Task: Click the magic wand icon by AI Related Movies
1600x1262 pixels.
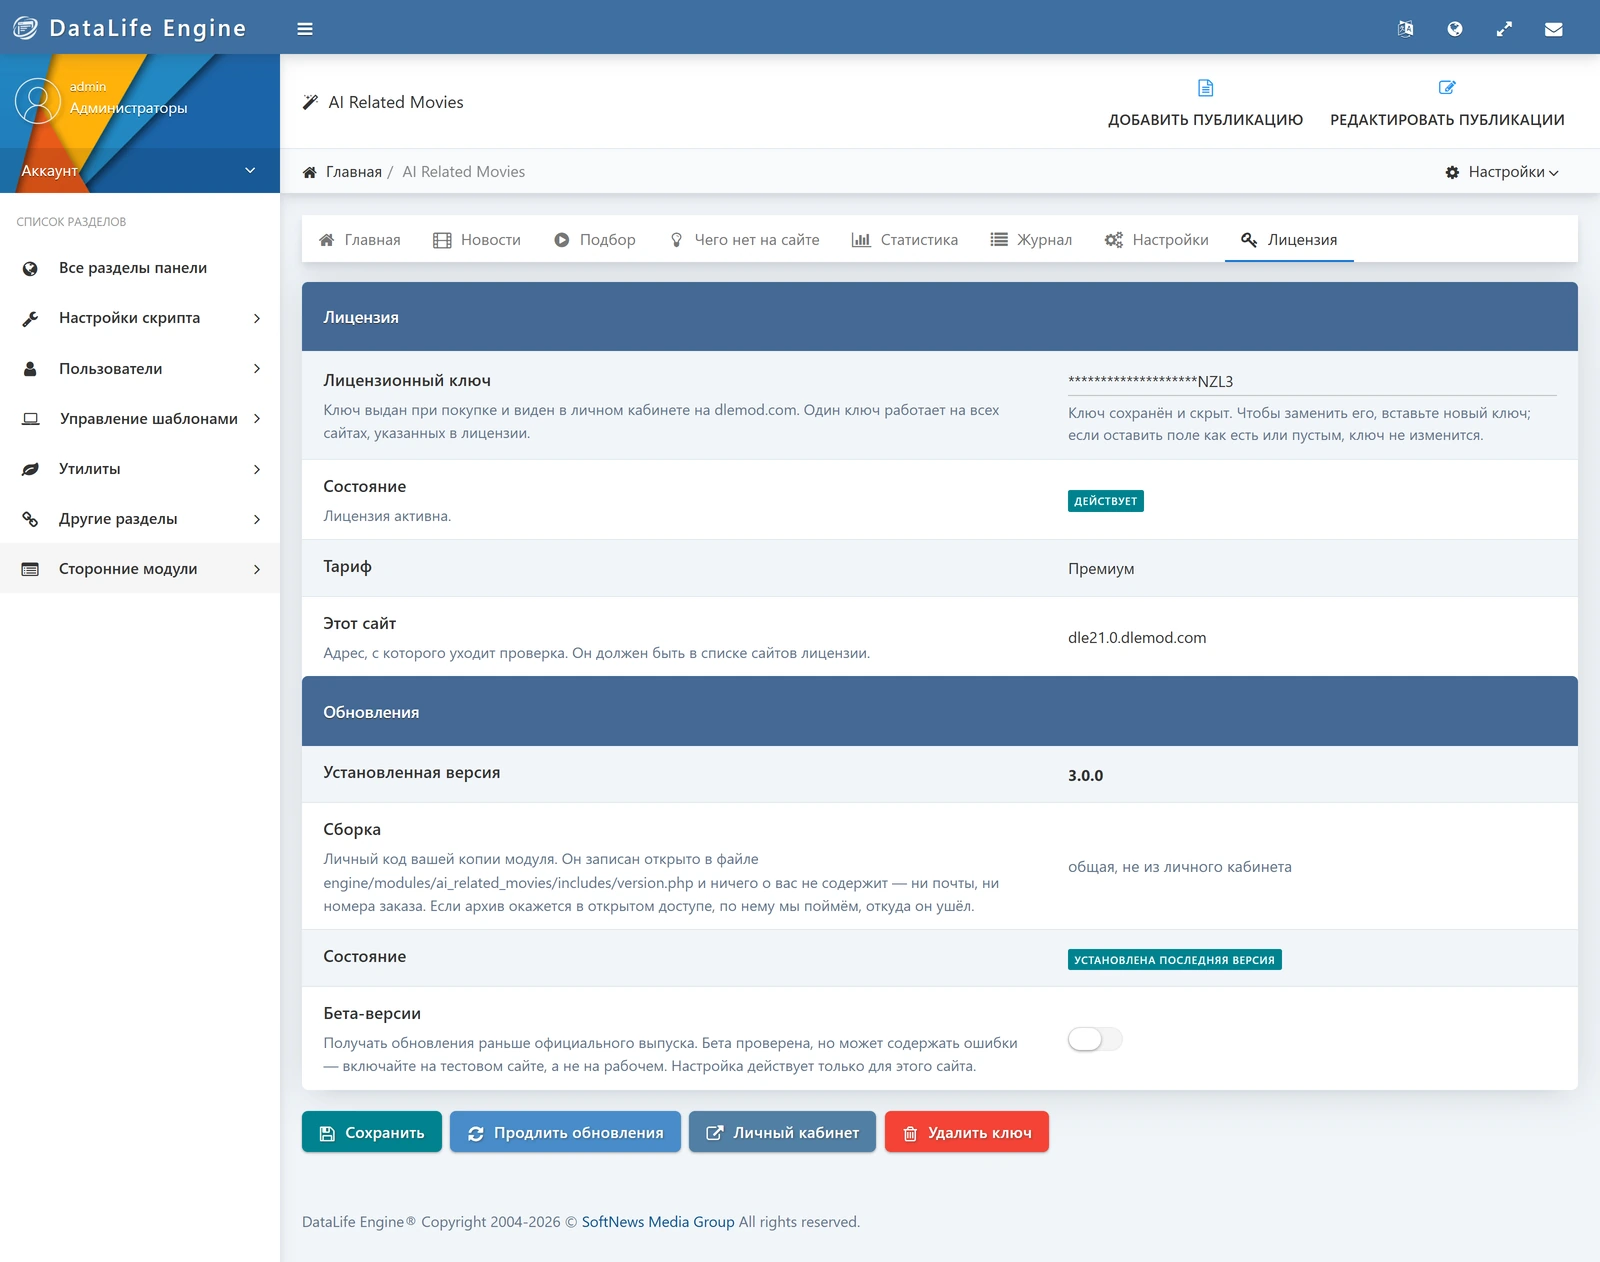Action: pyautogui.click(x=310, y=102)
